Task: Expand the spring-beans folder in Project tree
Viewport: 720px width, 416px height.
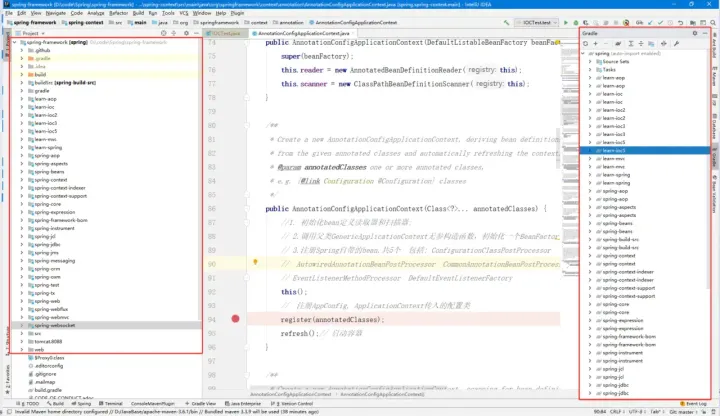Action: 22,172
